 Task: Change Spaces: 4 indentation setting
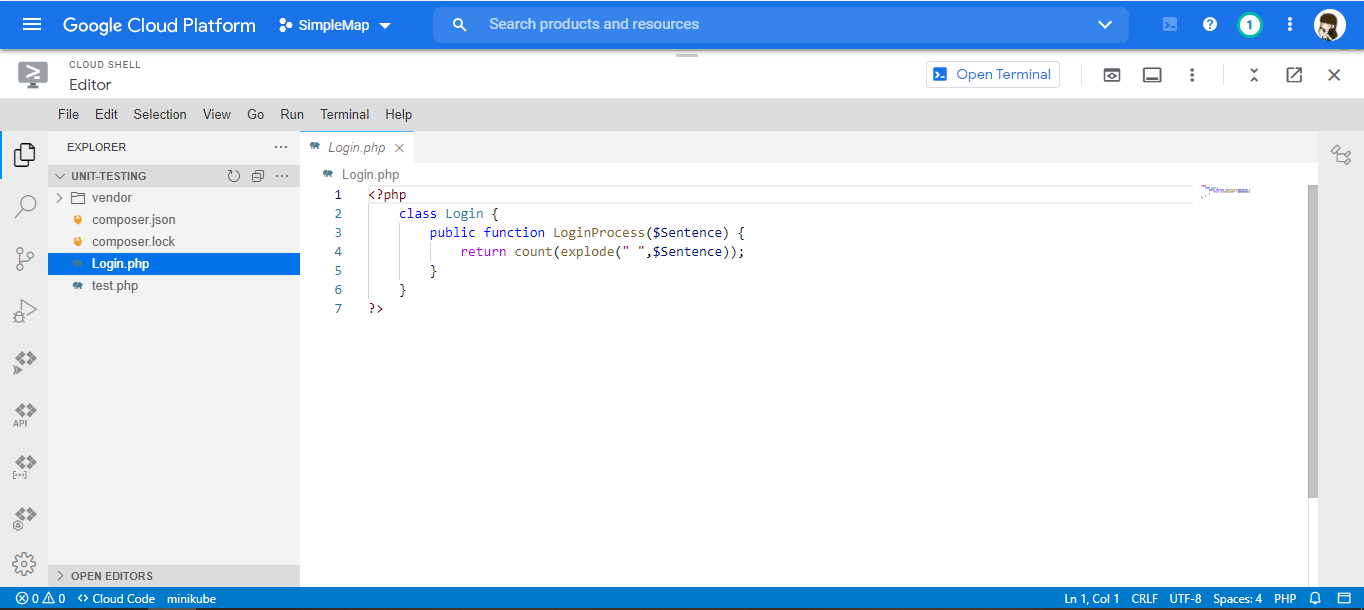pos(1238,599)
